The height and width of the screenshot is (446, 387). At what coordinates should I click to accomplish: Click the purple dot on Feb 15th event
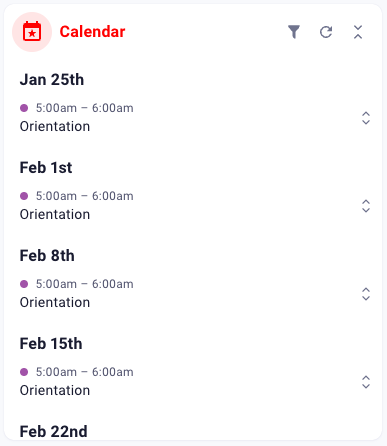pos(24,372)
